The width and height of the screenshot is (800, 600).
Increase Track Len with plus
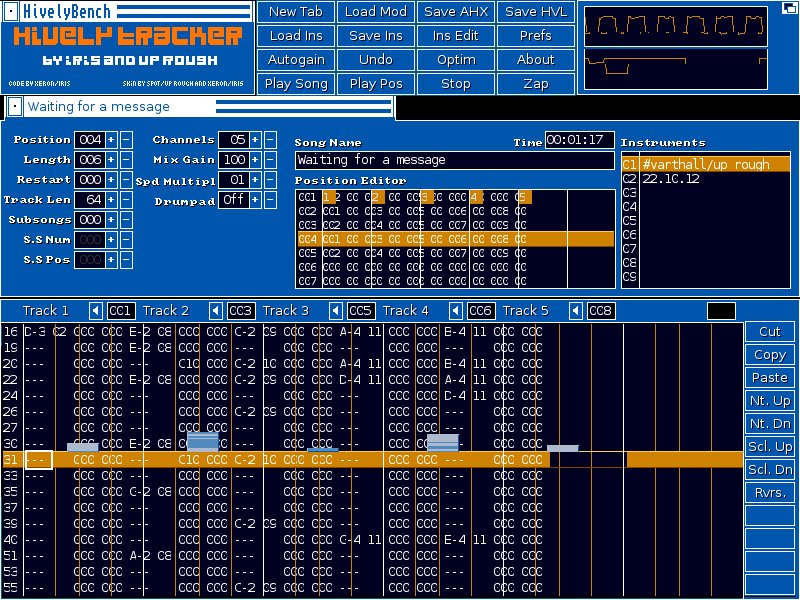(x=111, y=199)
